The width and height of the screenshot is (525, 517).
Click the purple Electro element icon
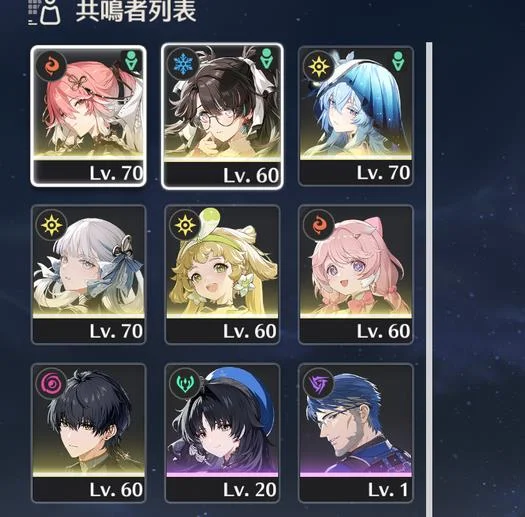318,383
